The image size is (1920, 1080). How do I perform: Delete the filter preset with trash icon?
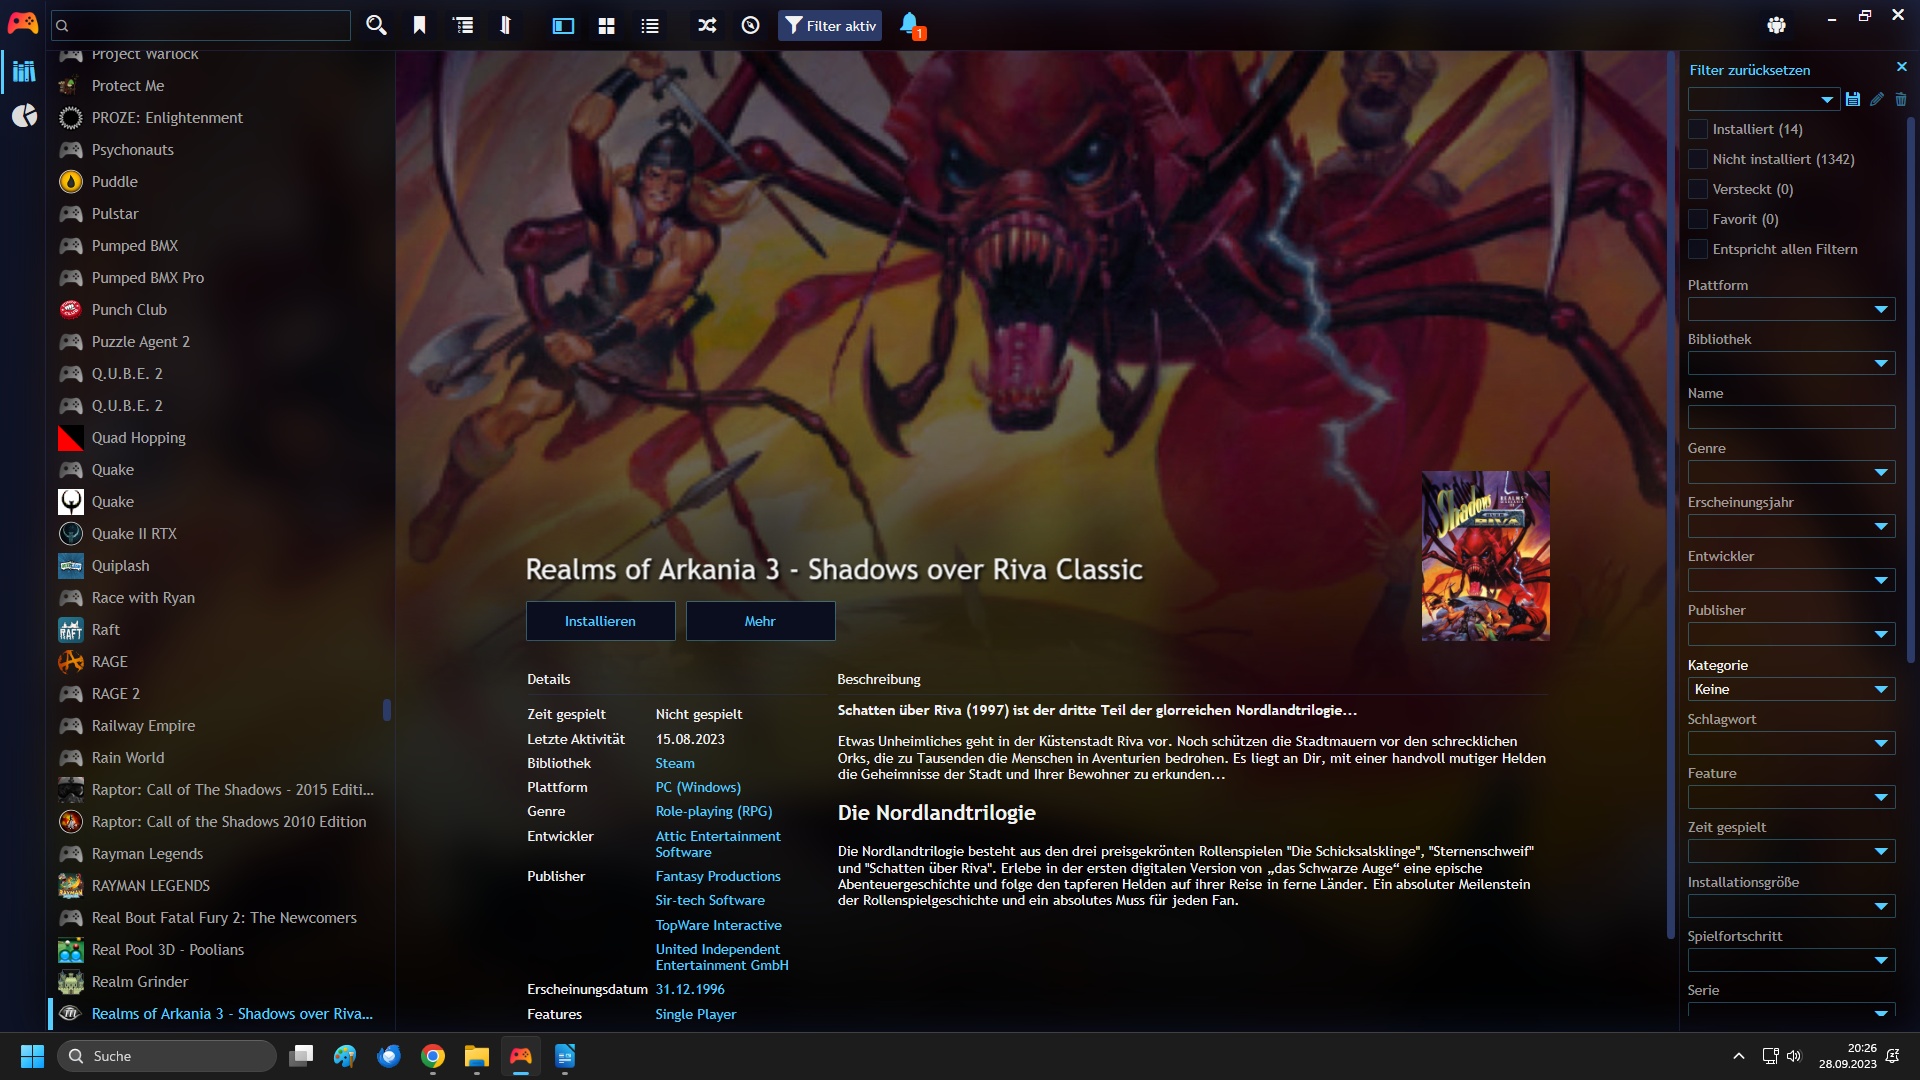tap(1901, 99)
